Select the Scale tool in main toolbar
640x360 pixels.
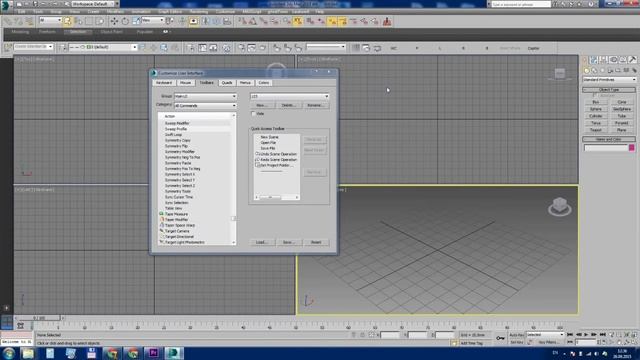point(136,21)
